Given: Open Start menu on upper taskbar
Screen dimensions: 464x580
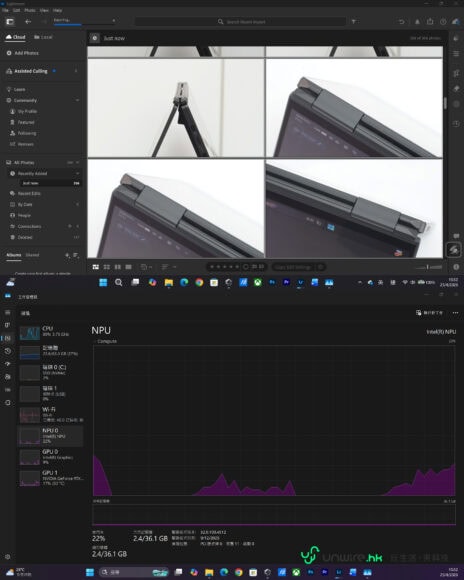Looking at the screenshot, I should 103,283.
